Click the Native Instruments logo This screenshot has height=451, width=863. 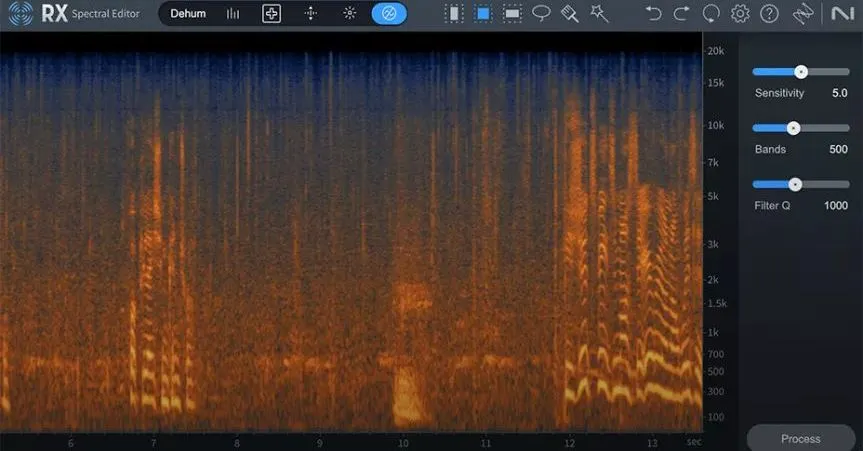pos(842,14)
